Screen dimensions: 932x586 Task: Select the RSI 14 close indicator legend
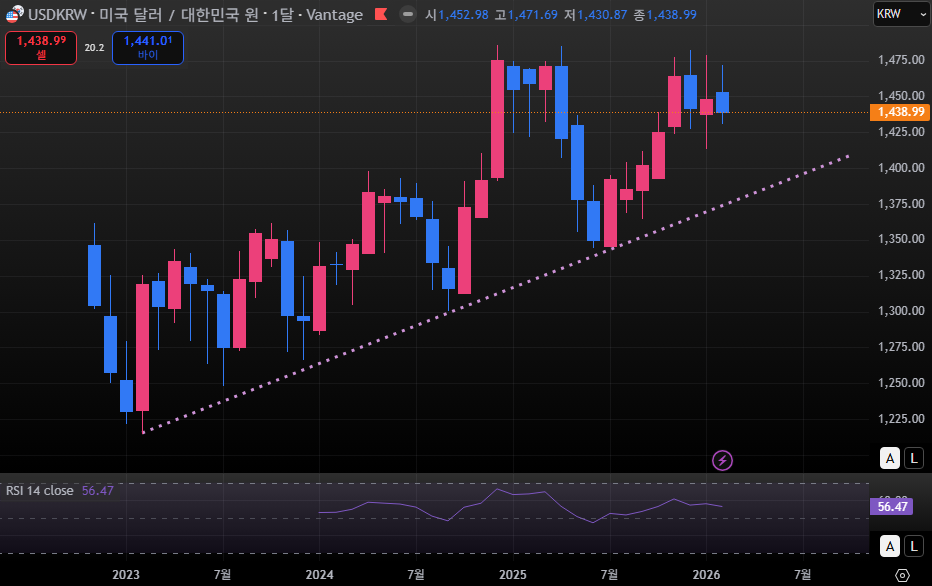pyautogui.click(x=40, y=490)
